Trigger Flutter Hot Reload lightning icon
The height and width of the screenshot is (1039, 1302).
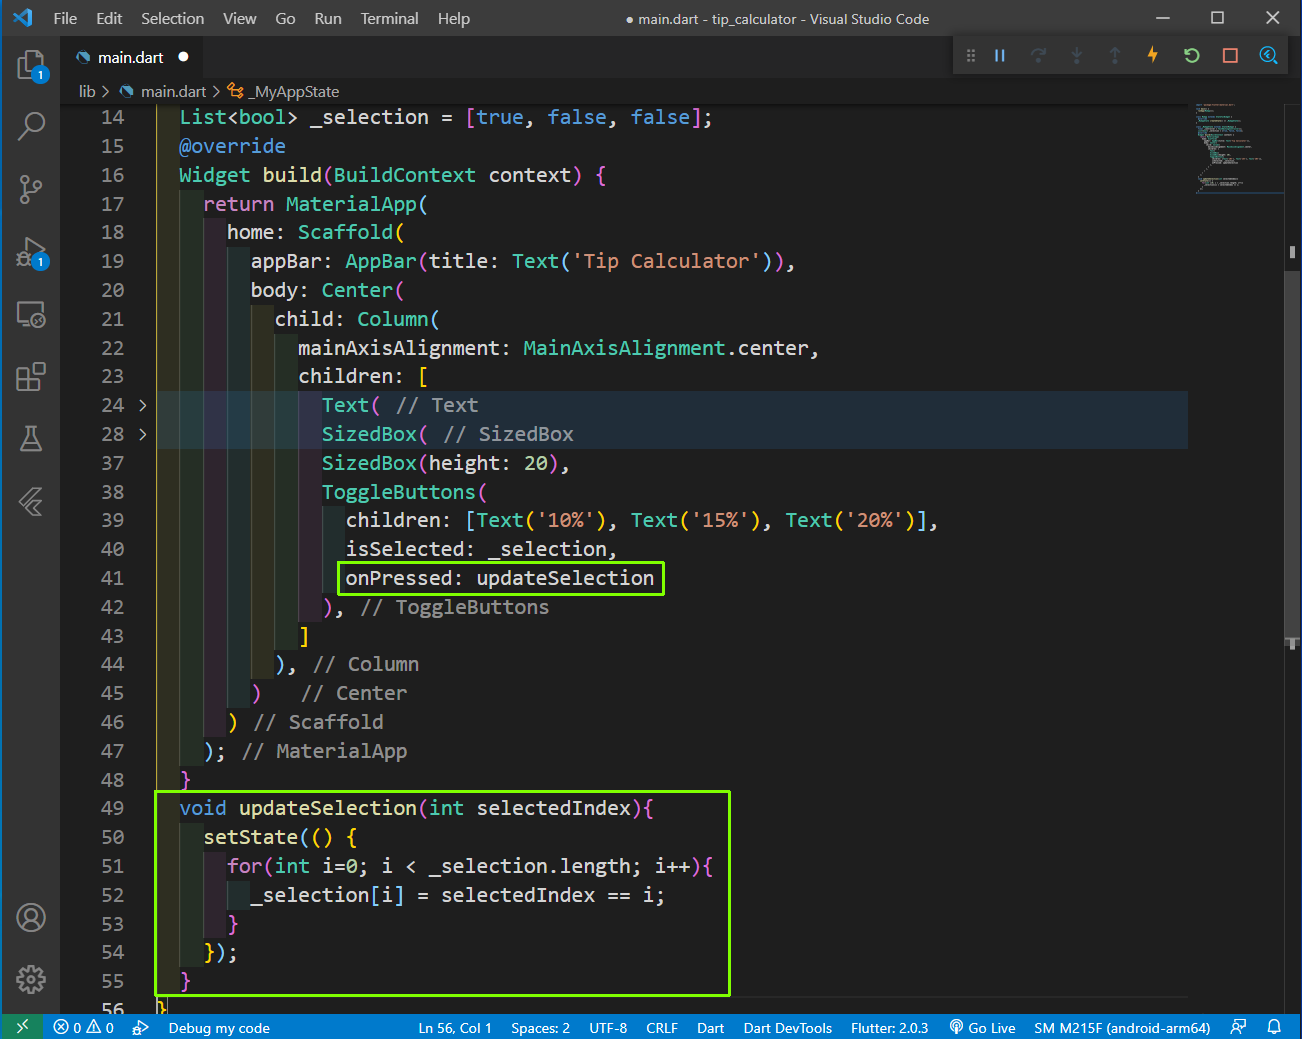click(1152, 55)
